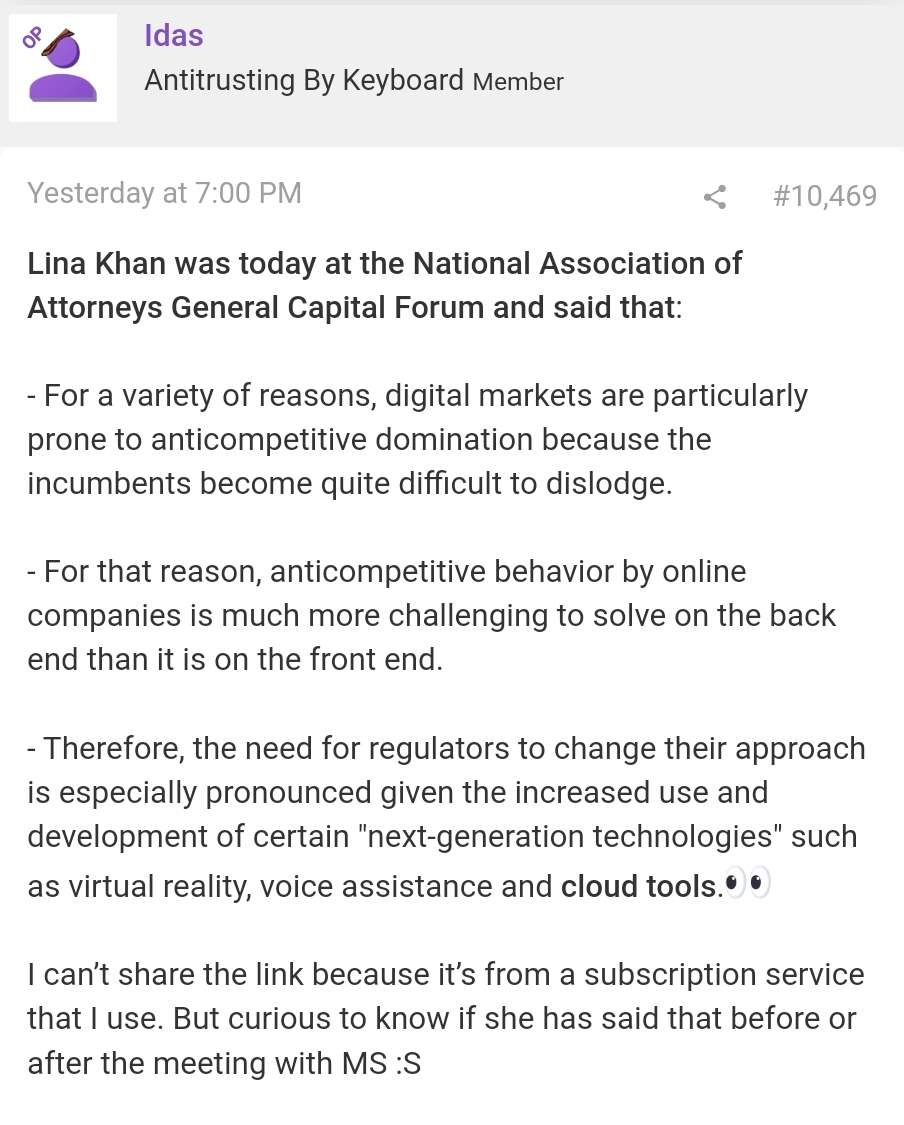Click the Member label in the header
This screenshot has width=904, height=1125.
coord(518,82)
